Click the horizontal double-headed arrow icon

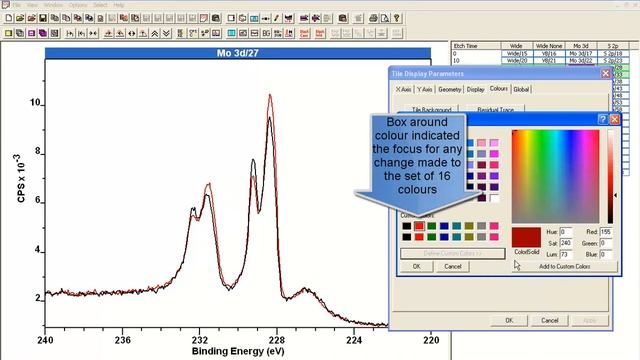(x=131, y=33)
